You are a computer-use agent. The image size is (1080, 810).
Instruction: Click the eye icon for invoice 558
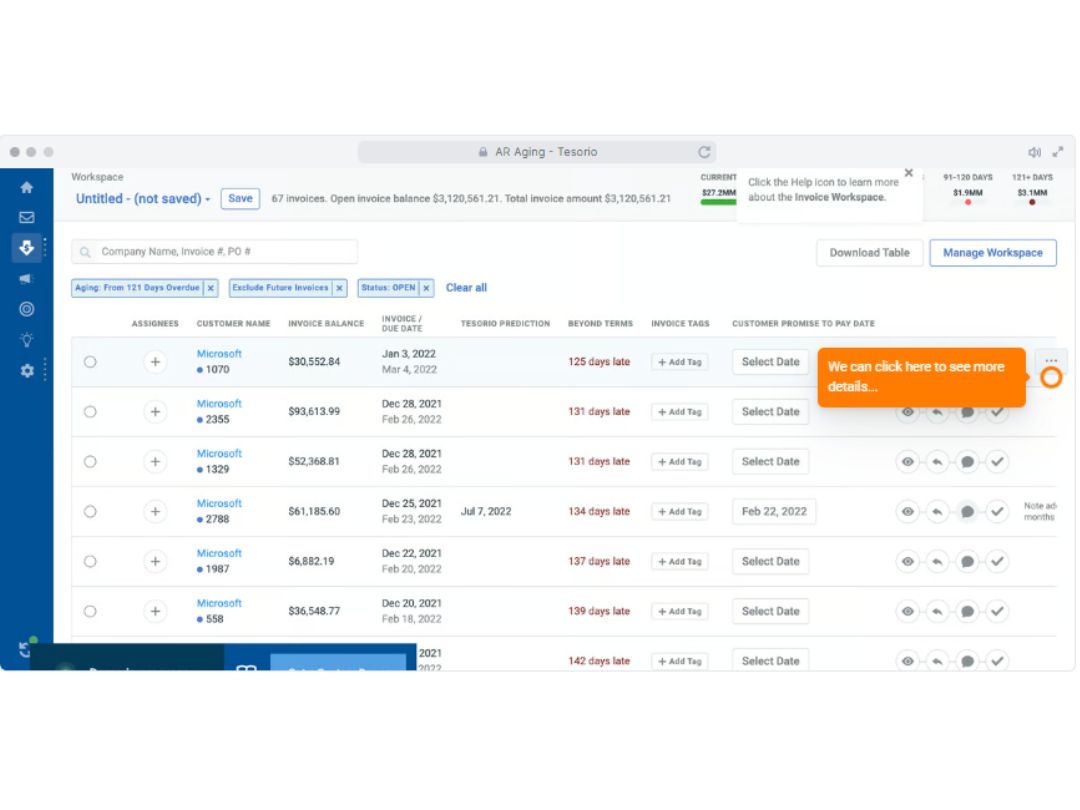coord(908,611)
